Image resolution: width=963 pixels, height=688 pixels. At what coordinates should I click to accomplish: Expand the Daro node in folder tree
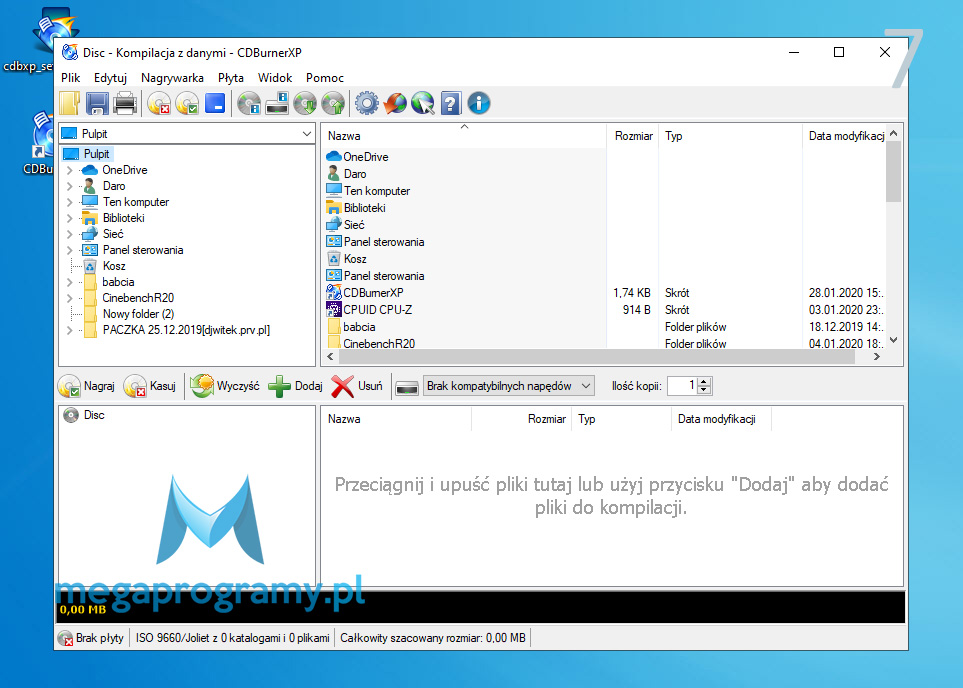tap(69, 186)
